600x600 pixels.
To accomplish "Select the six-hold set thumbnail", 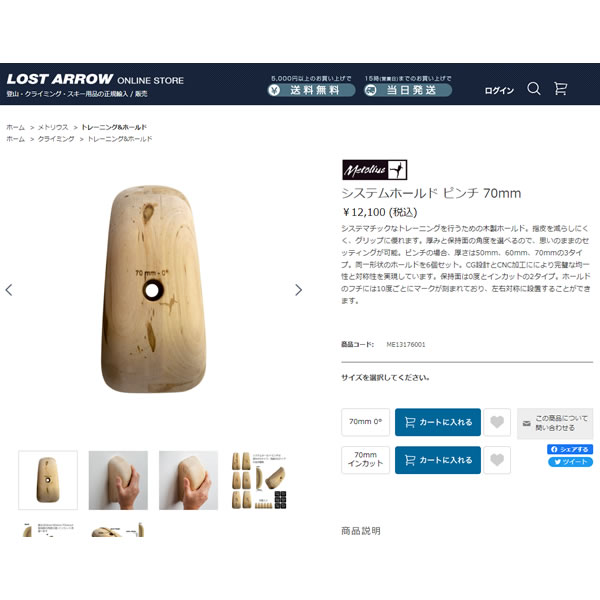I will point(259,480).
